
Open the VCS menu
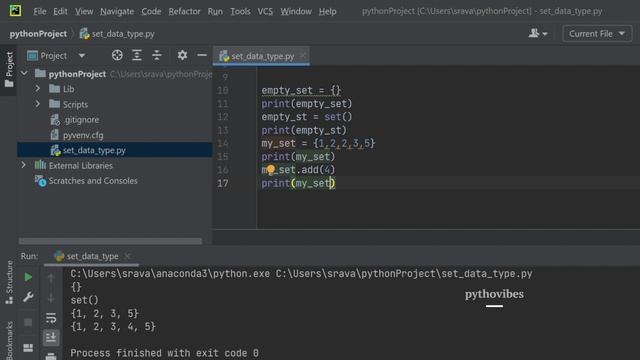coord(265,11)
